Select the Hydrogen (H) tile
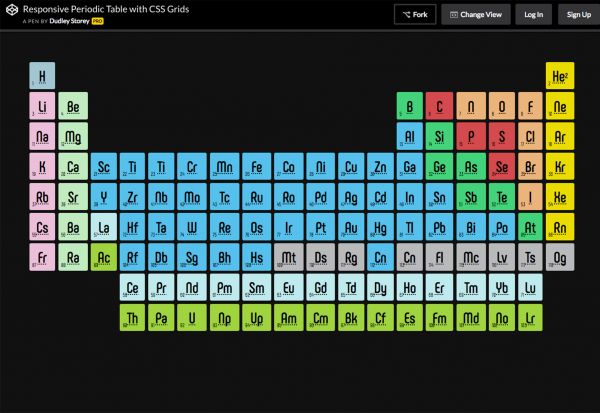This screenshot has width=600, height=413. click(43, 76)
